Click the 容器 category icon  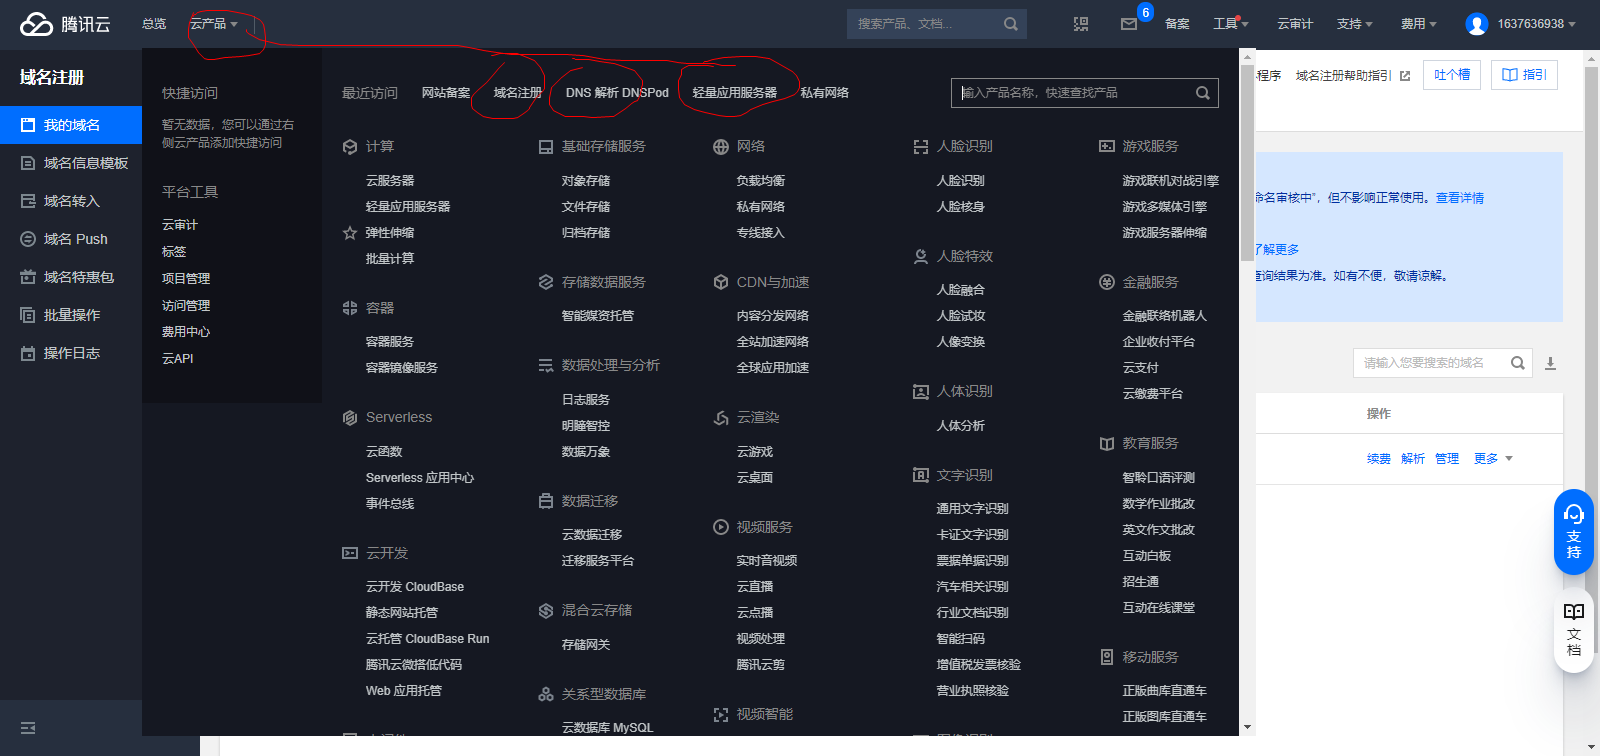click(x=350, y=308)
